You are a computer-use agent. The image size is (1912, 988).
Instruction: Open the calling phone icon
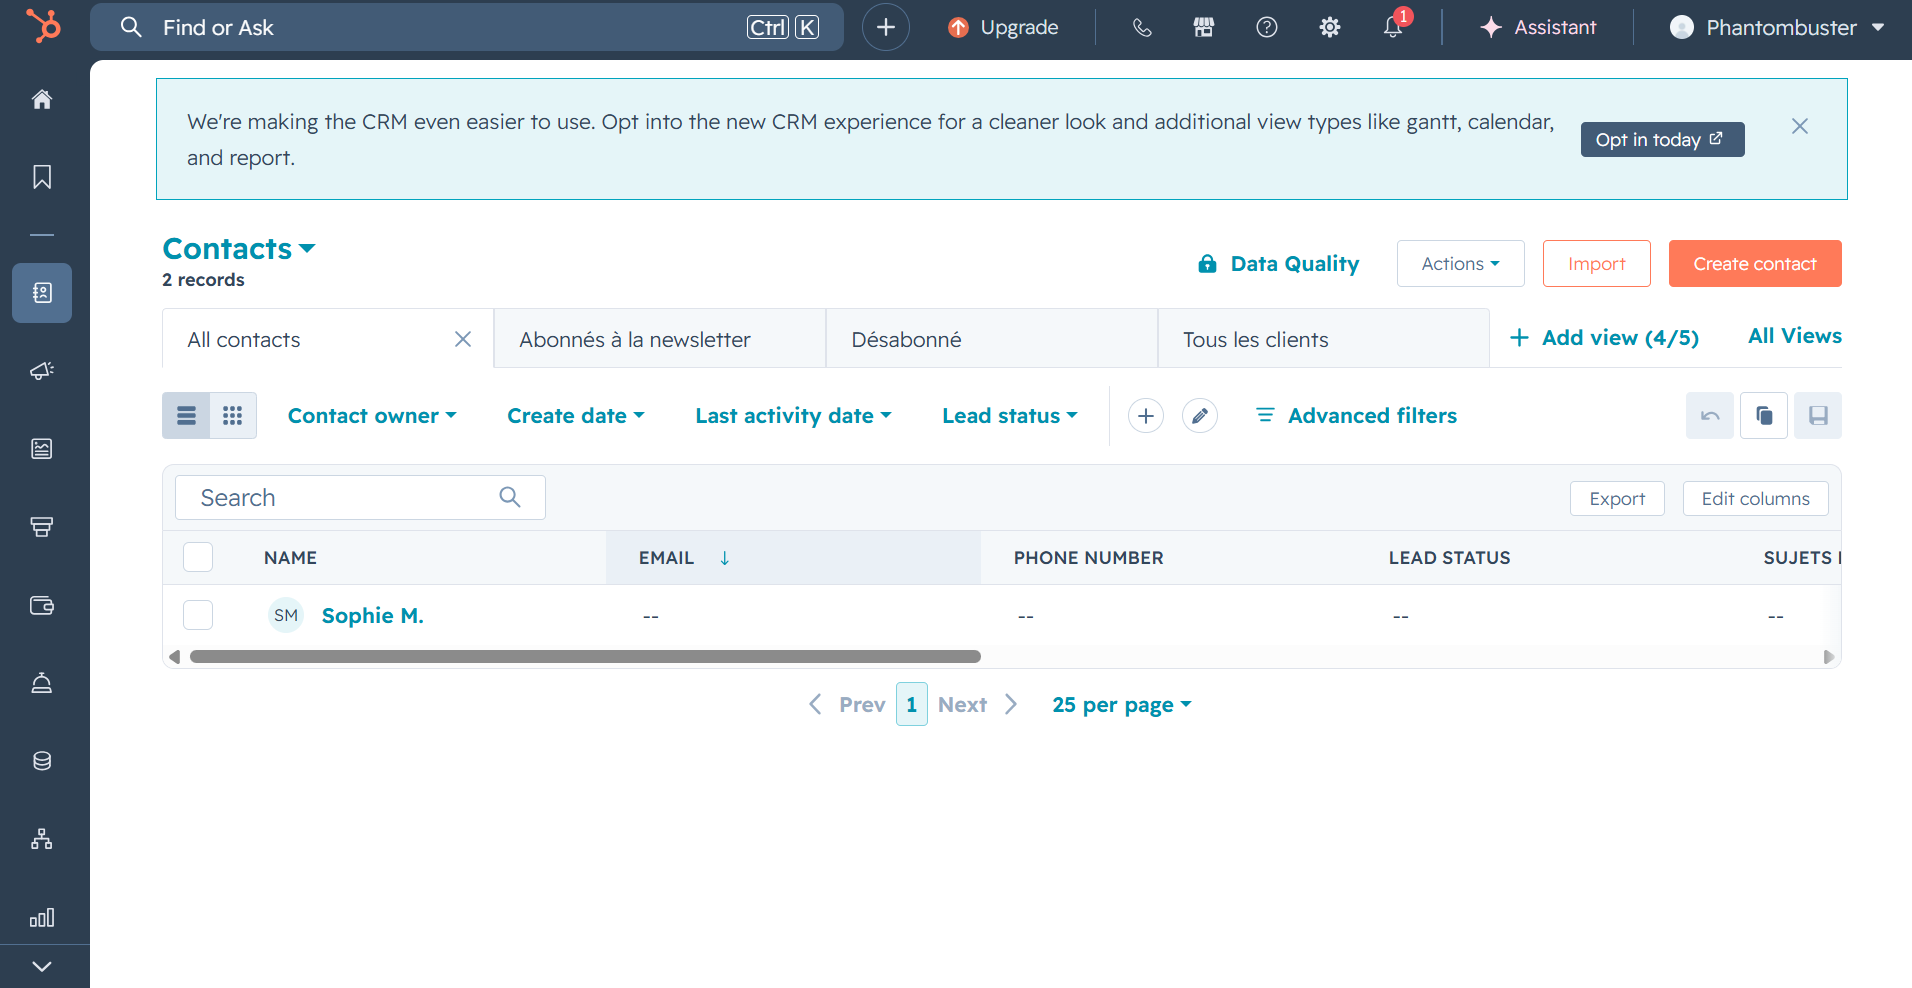pos(1142,28)
